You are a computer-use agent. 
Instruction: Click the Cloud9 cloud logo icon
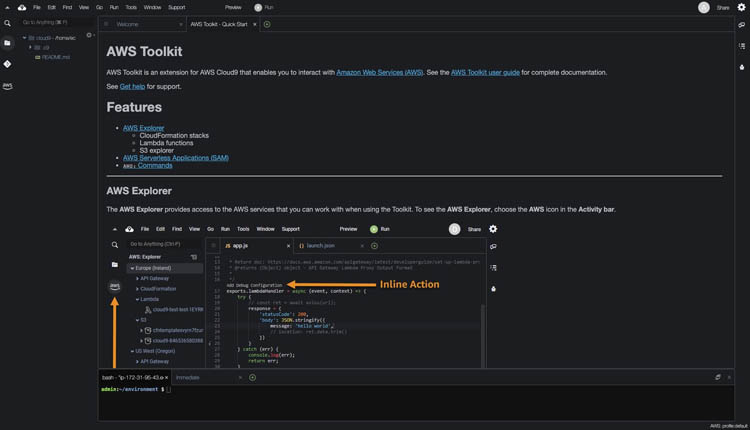[22, 7]
